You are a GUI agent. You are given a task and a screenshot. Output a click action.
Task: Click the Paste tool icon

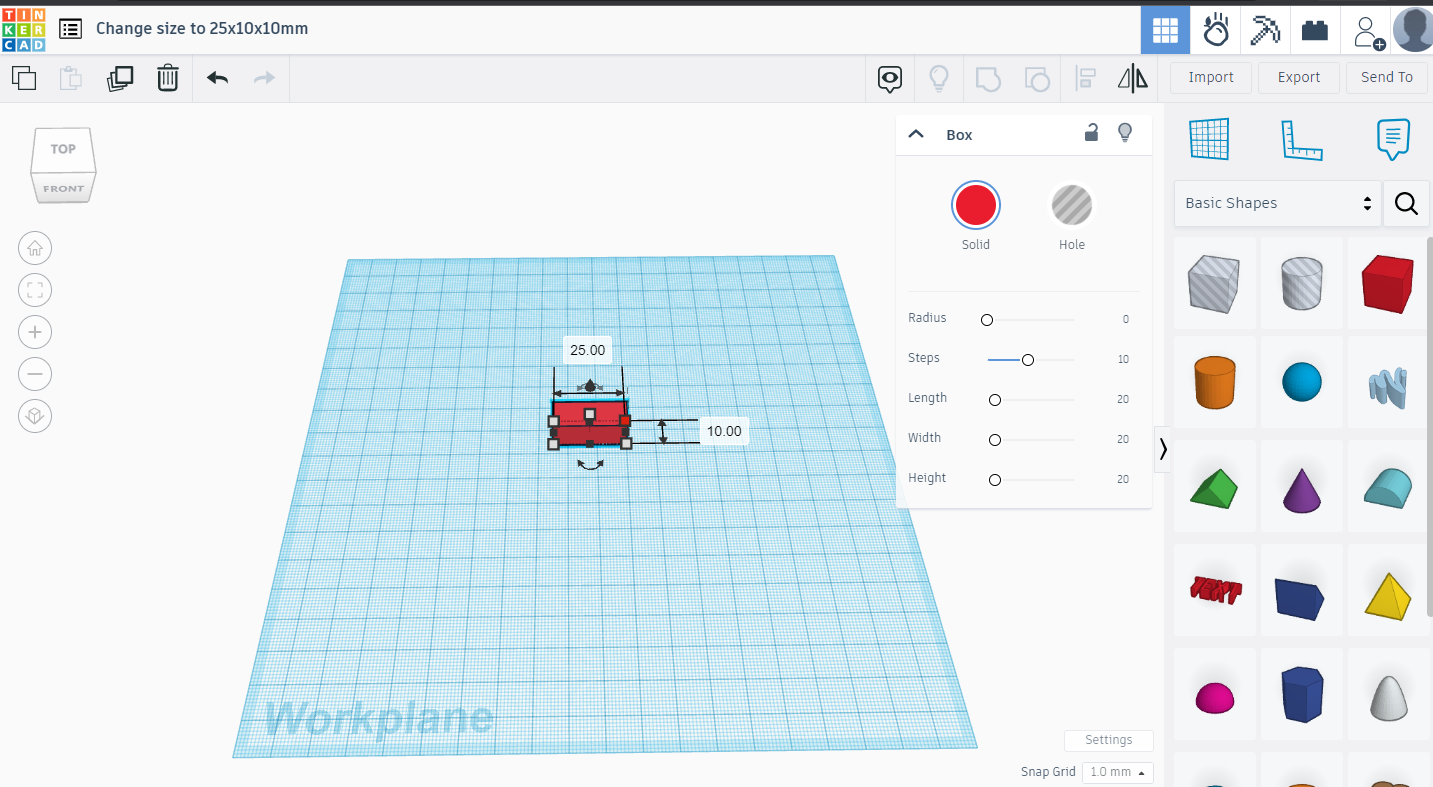click(x=71, y=78)
